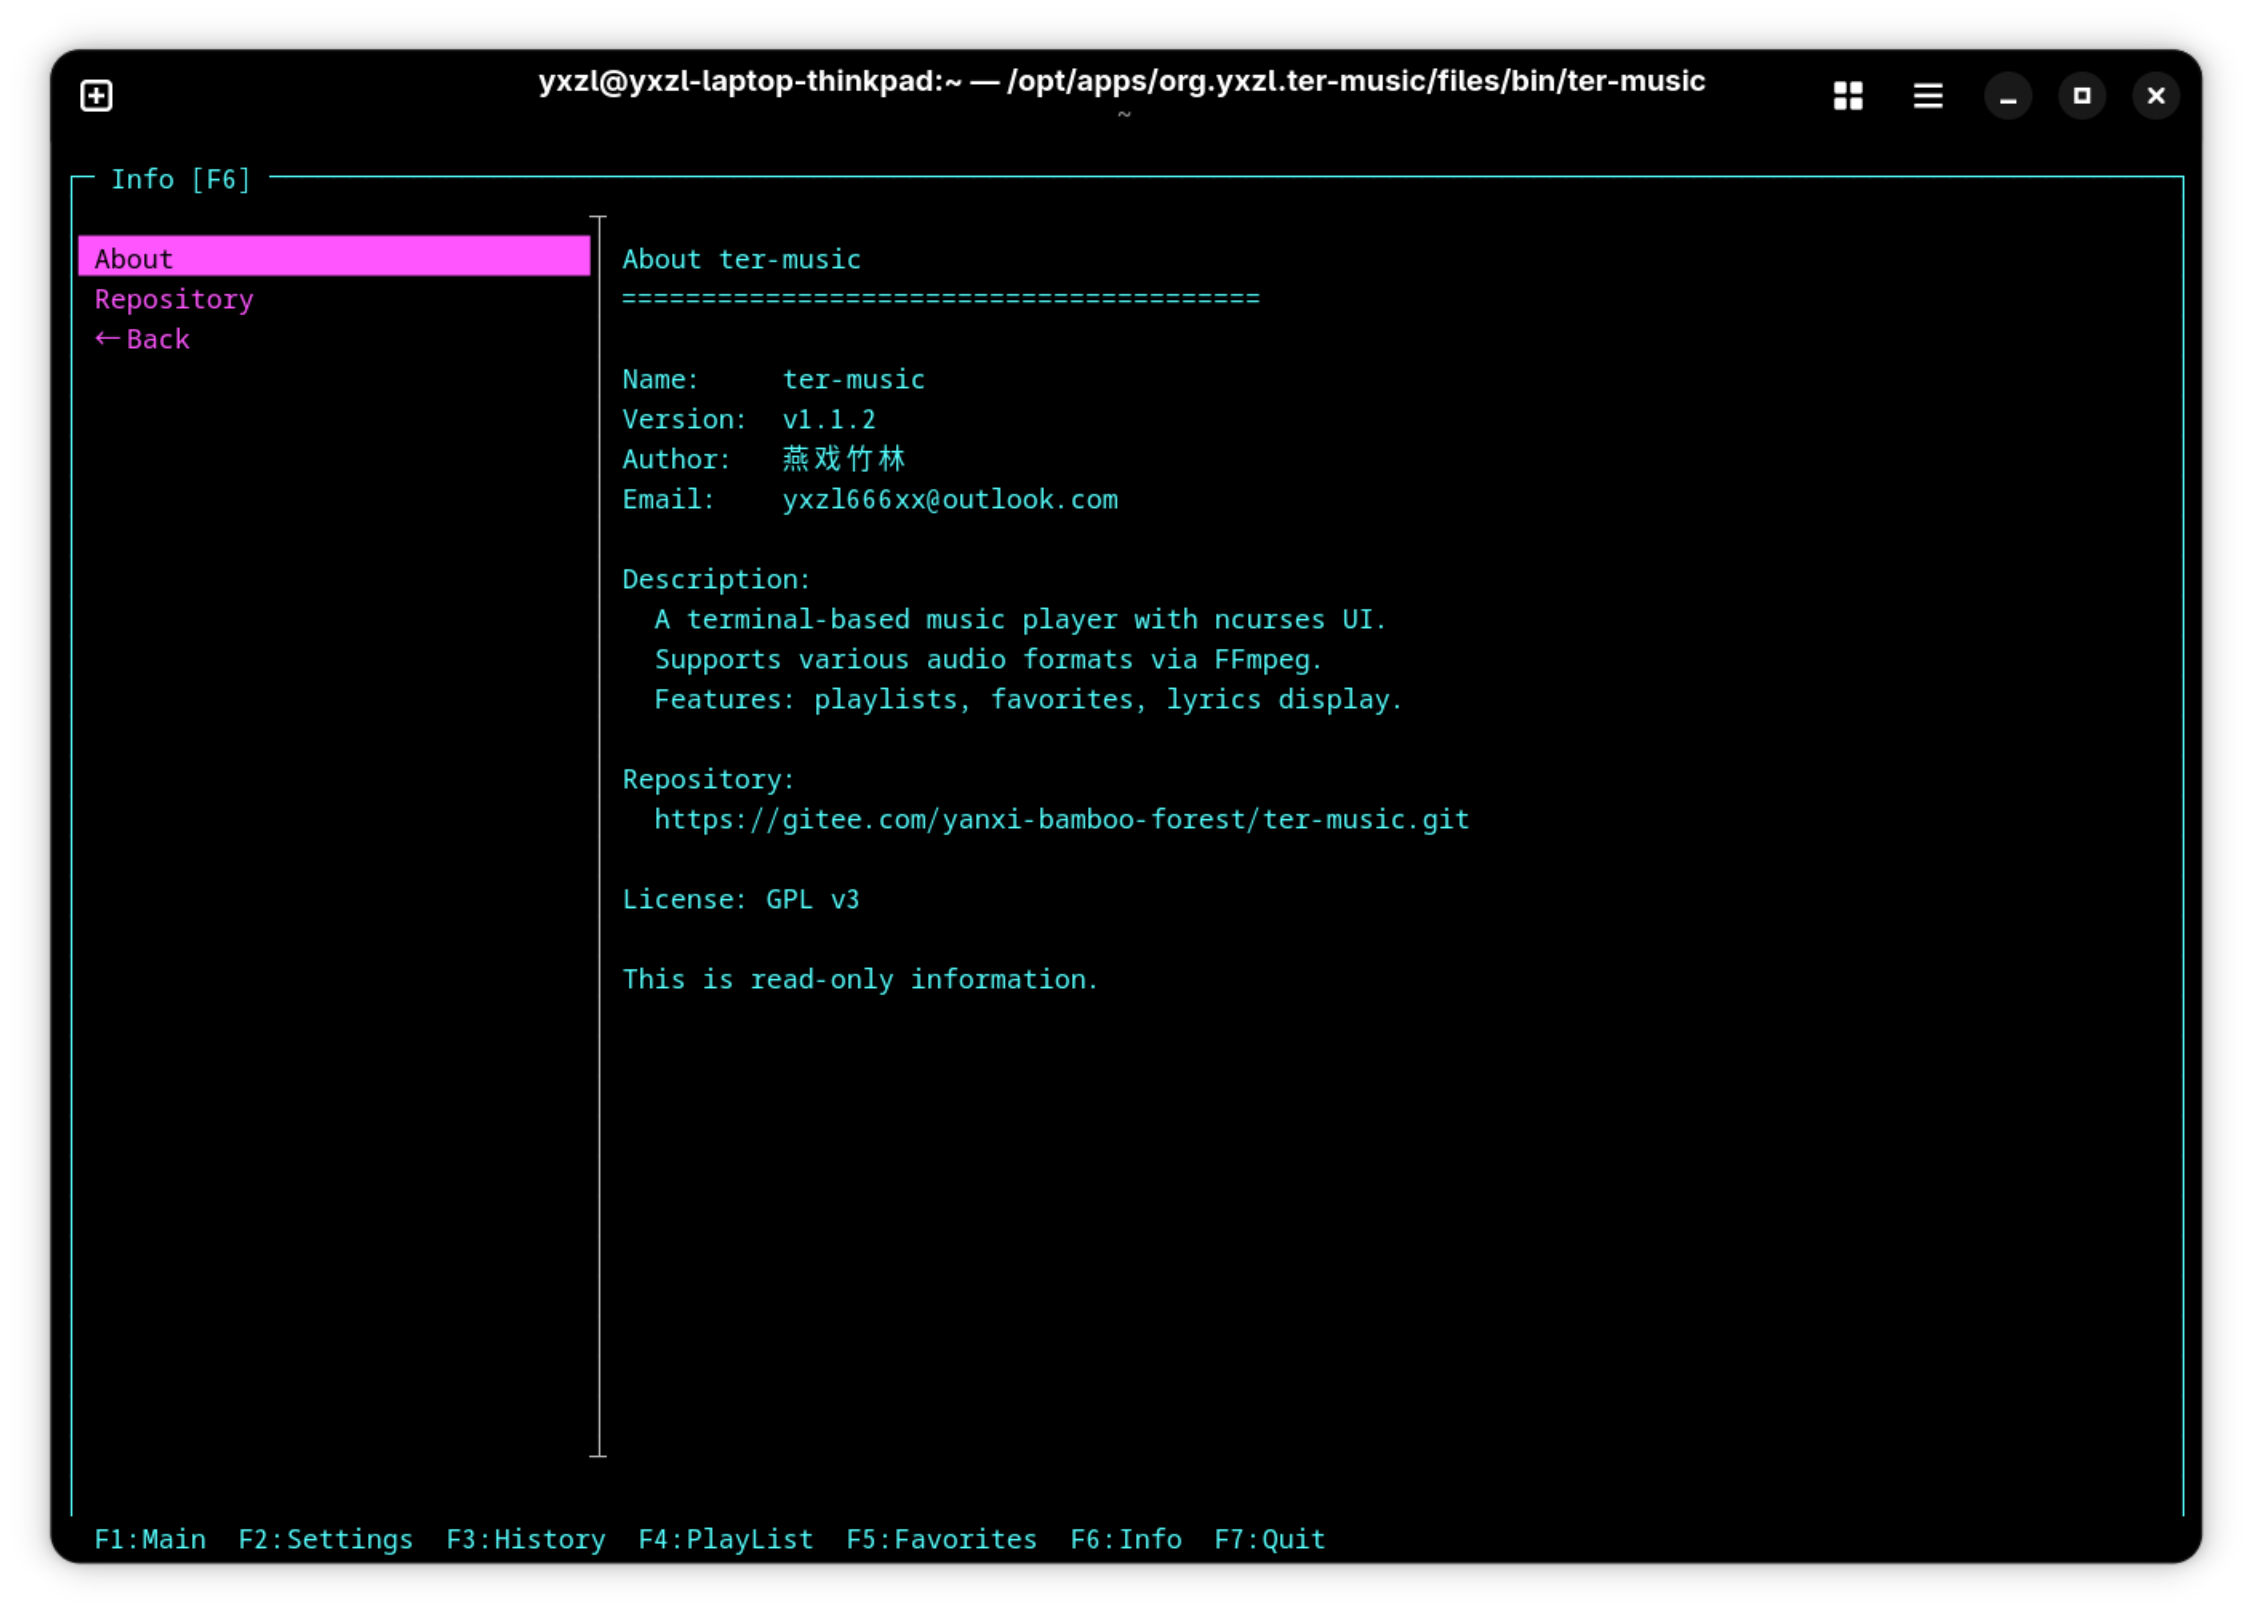2252x1614 pixels.
Task: Maximize the terminal window
Action: 2081,96
